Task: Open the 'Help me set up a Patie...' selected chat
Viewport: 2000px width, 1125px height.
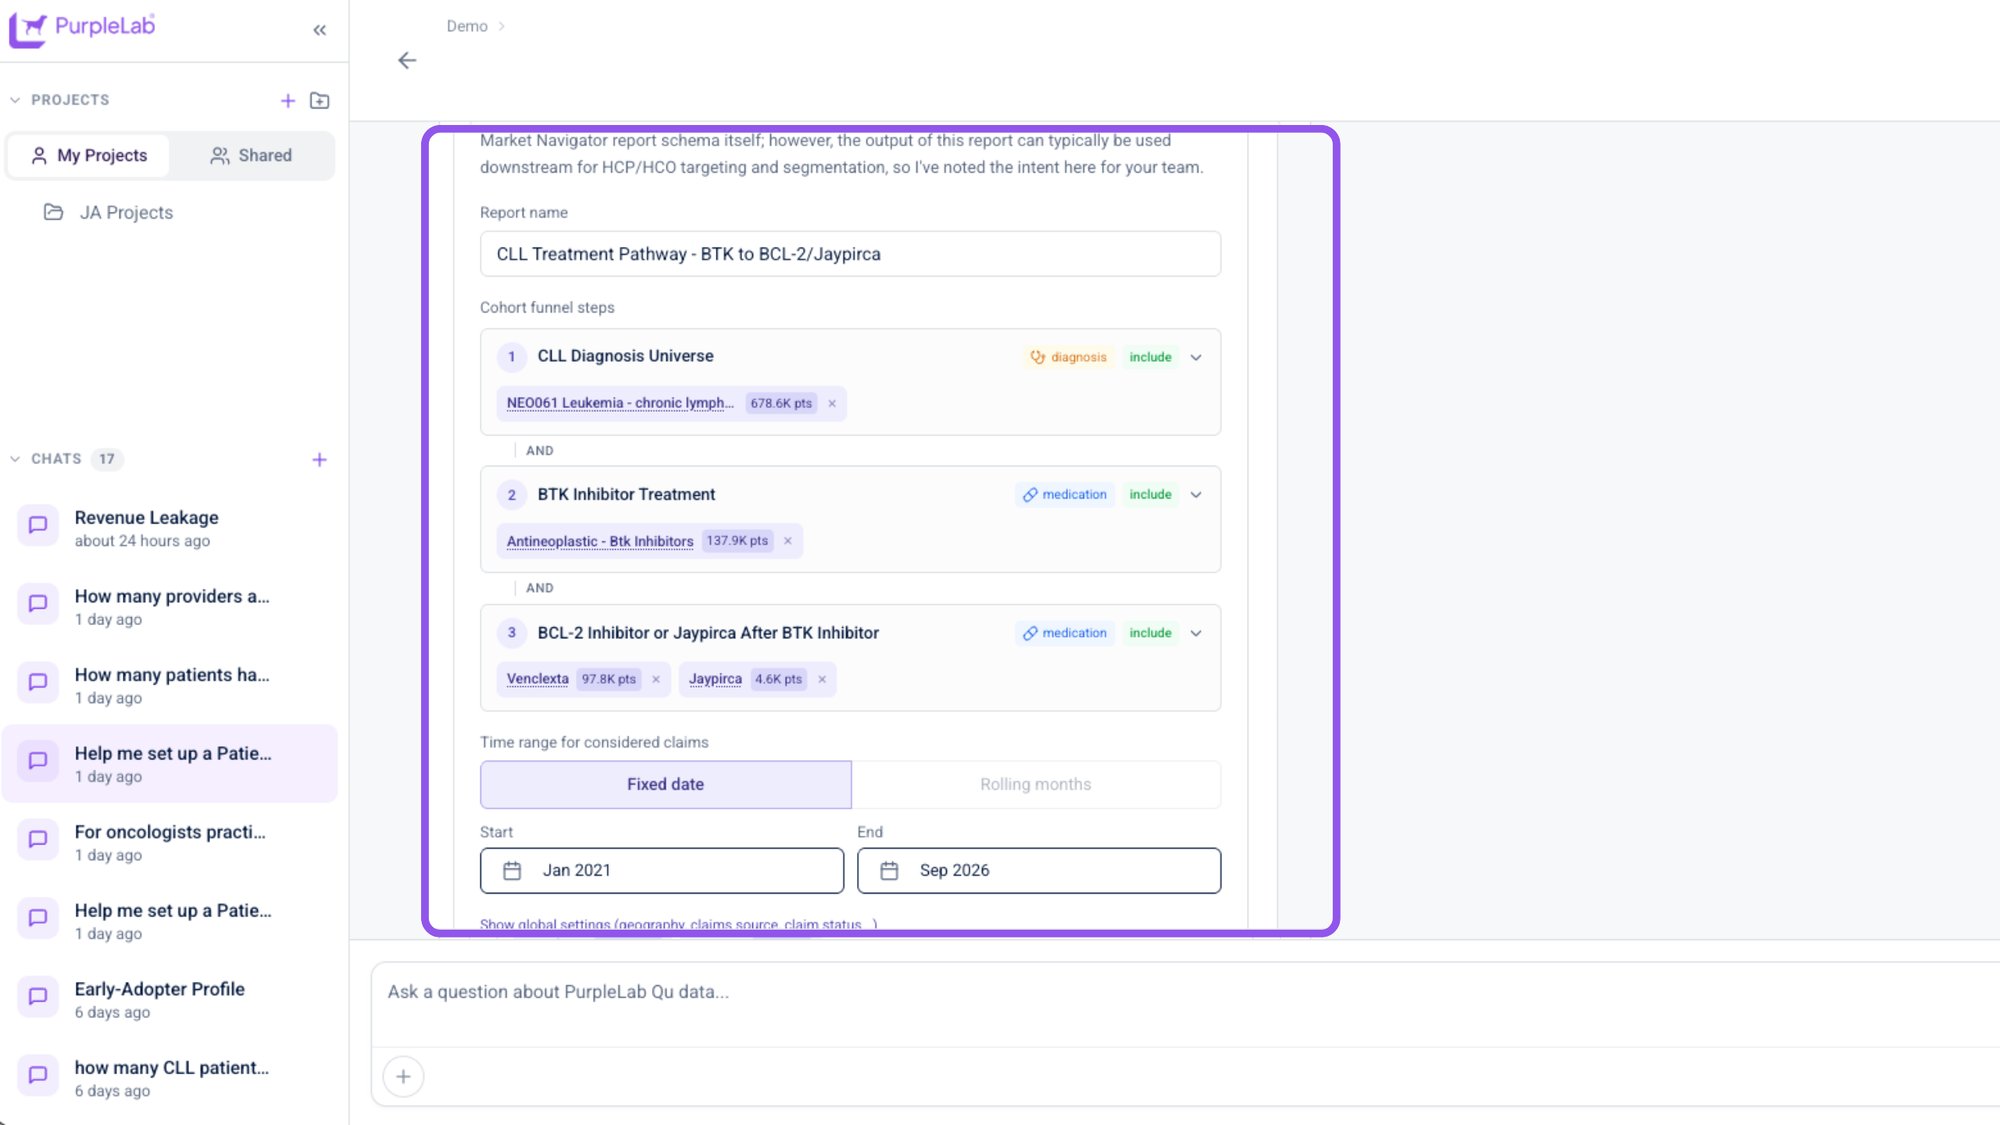Action: 170,764
